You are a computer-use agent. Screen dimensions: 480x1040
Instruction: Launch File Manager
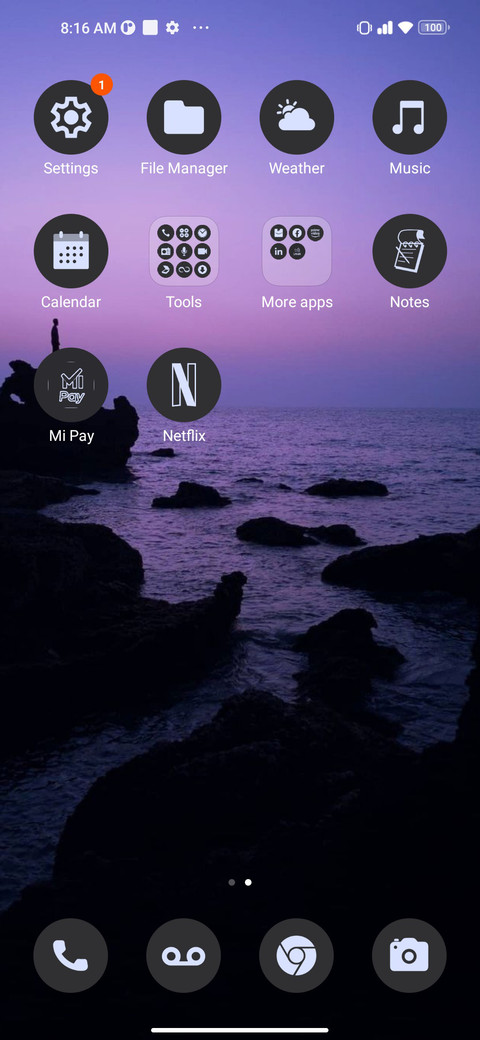click(x=184, y=117)
